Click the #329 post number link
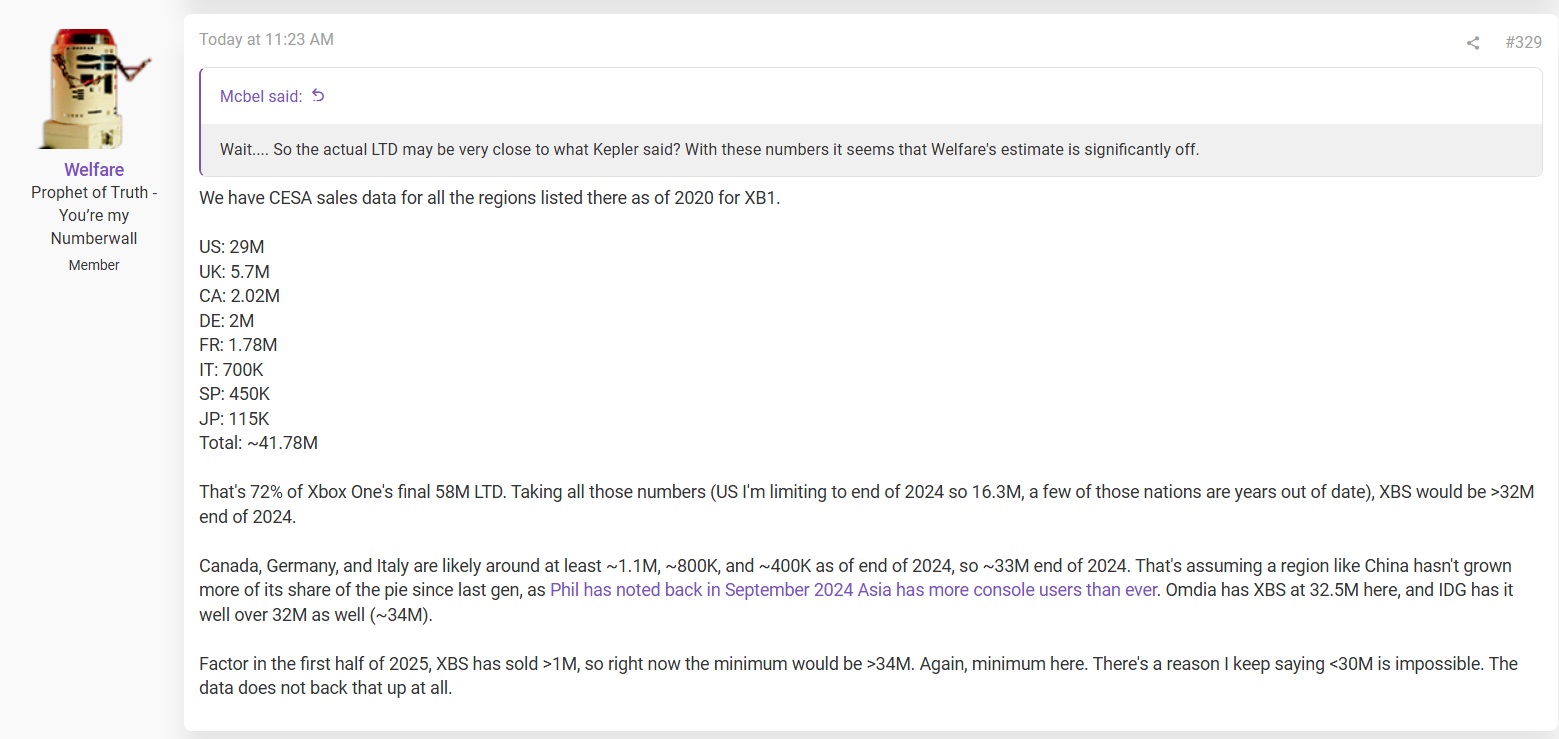The height and width of the screenshot is (739, 1559). coord(1522,43)
